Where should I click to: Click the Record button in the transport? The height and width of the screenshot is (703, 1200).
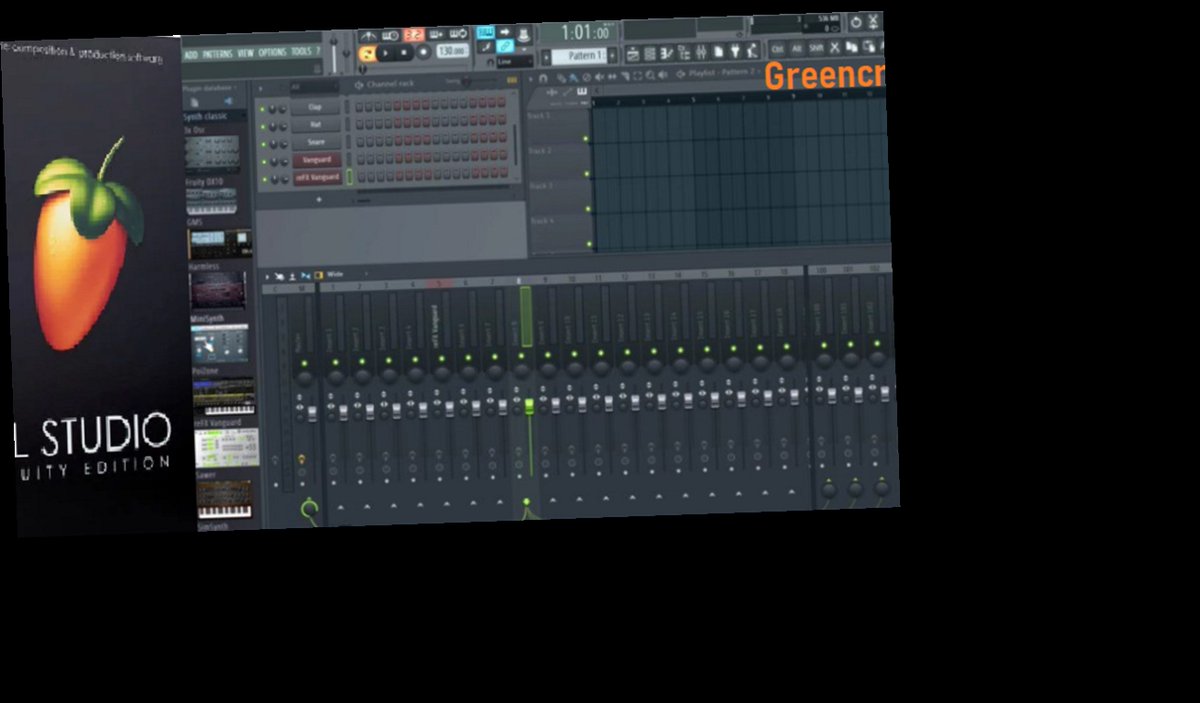tap(423, 52)
